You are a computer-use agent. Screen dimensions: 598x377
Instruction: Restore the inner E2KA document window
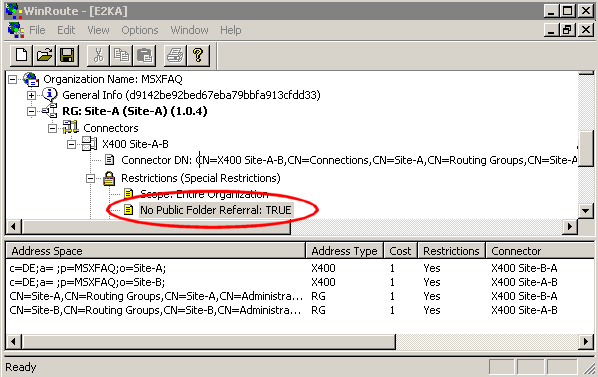567,29
